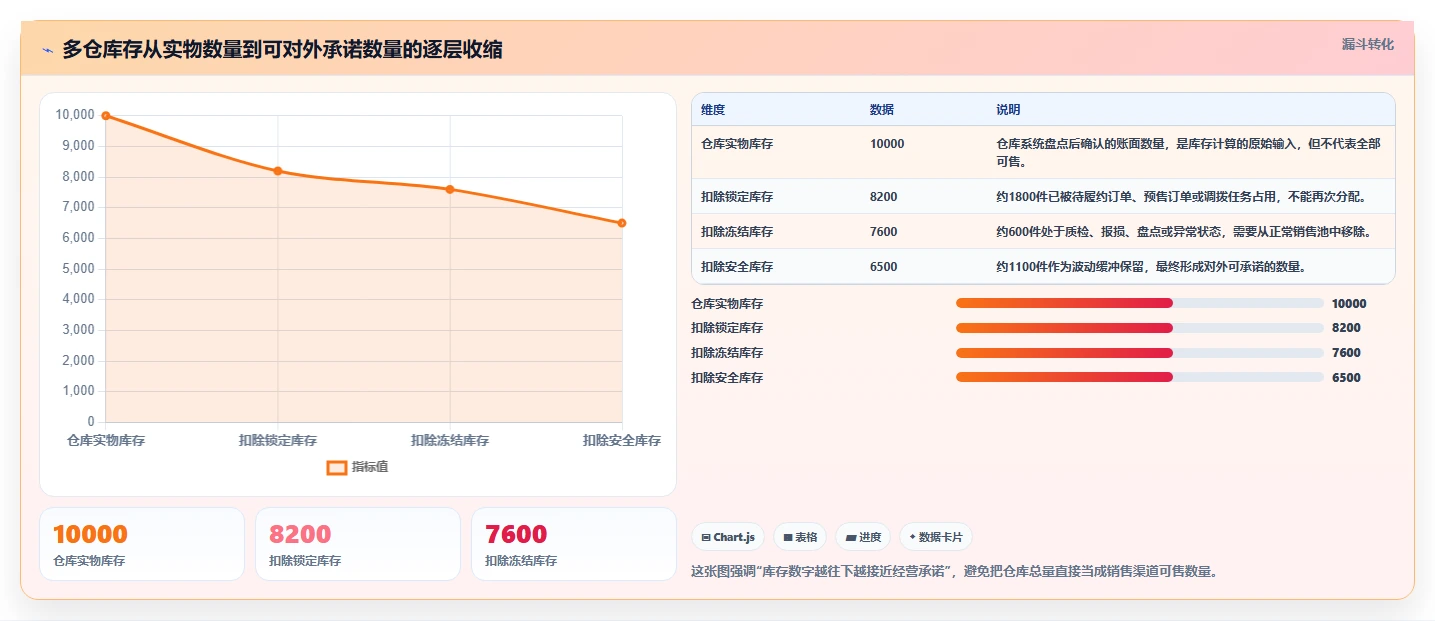The image size is (1435, 621).
Task: Select the 仓库实物库存 data point on the chart
Action: [x=106, y=116]
